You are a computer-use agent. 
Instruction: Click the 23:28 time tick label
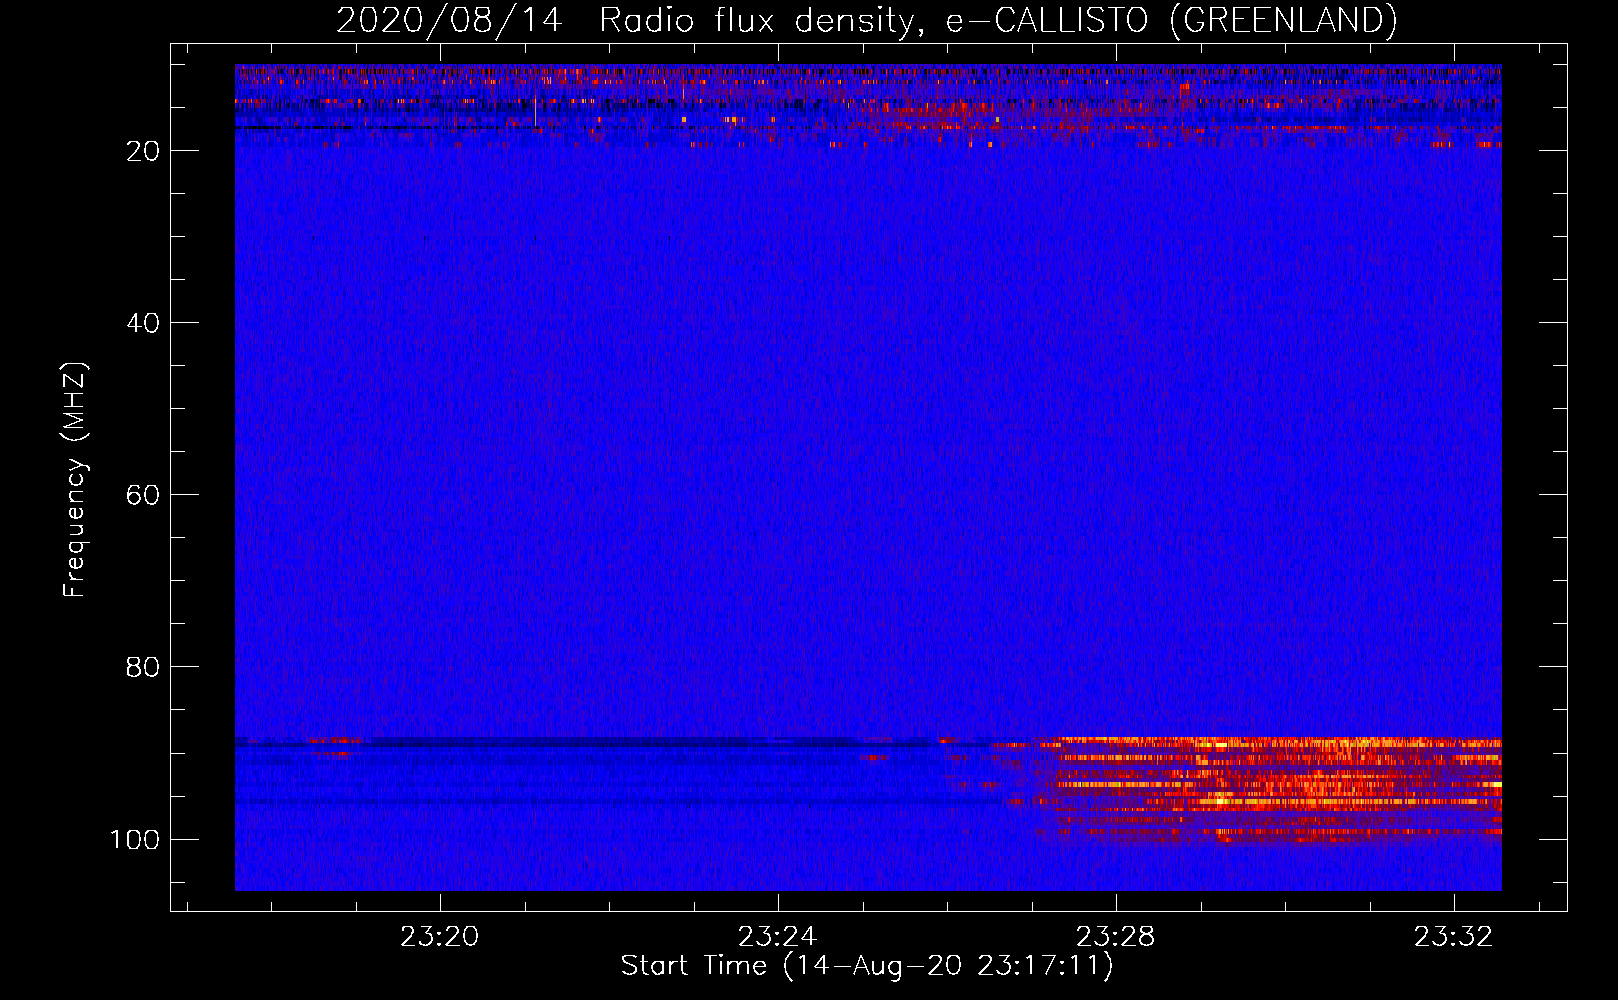(x=1115, y=937)
